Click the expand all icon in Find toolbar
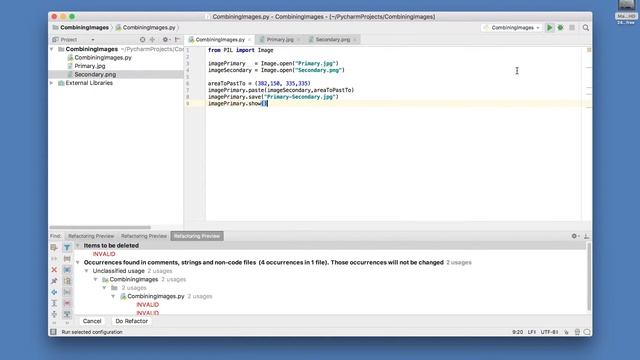This screenshot has height=360, width=640. [54, 303]
